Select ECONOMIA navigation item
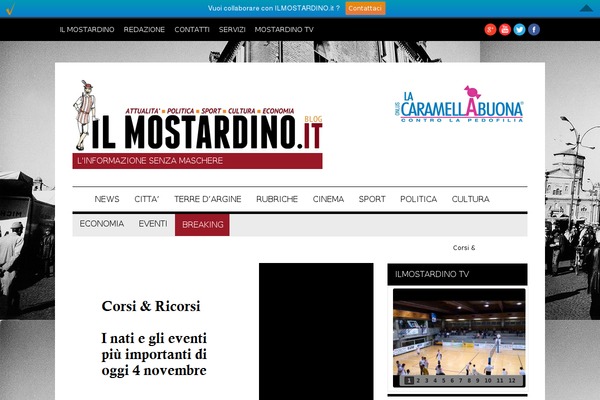 tap(102, 224)
